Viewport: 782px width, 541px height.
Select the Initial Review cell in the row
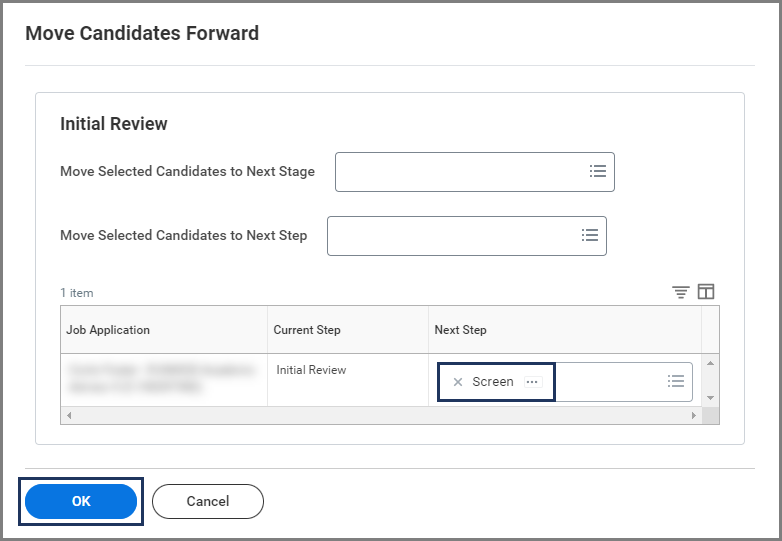click(311, 370)
